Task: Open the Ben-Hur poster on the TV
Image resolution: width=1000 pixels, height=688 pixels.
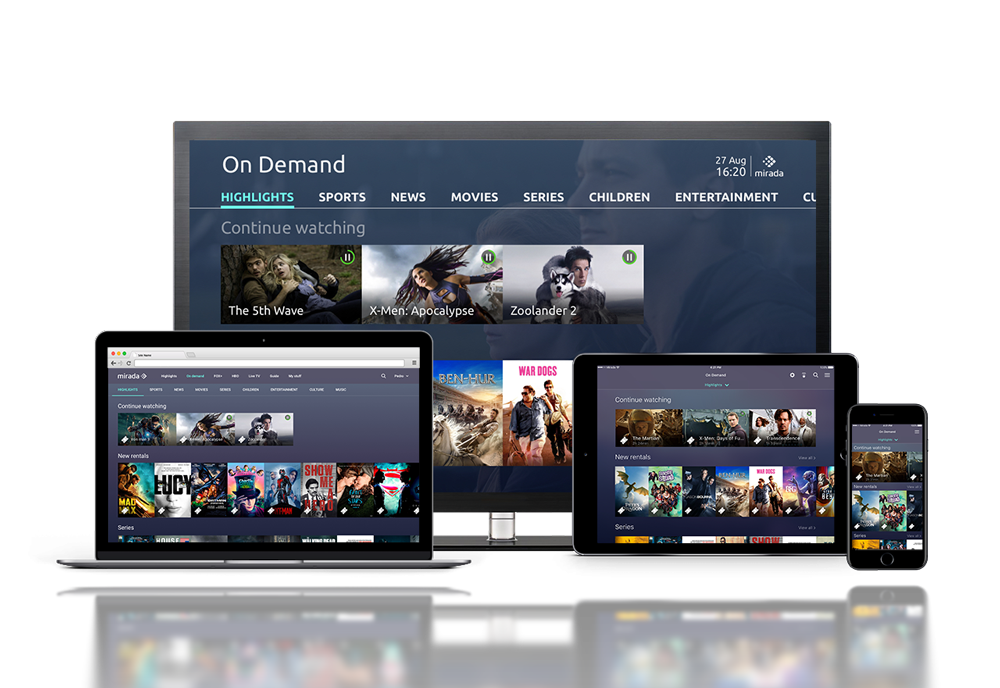Action: coord(467,413)
